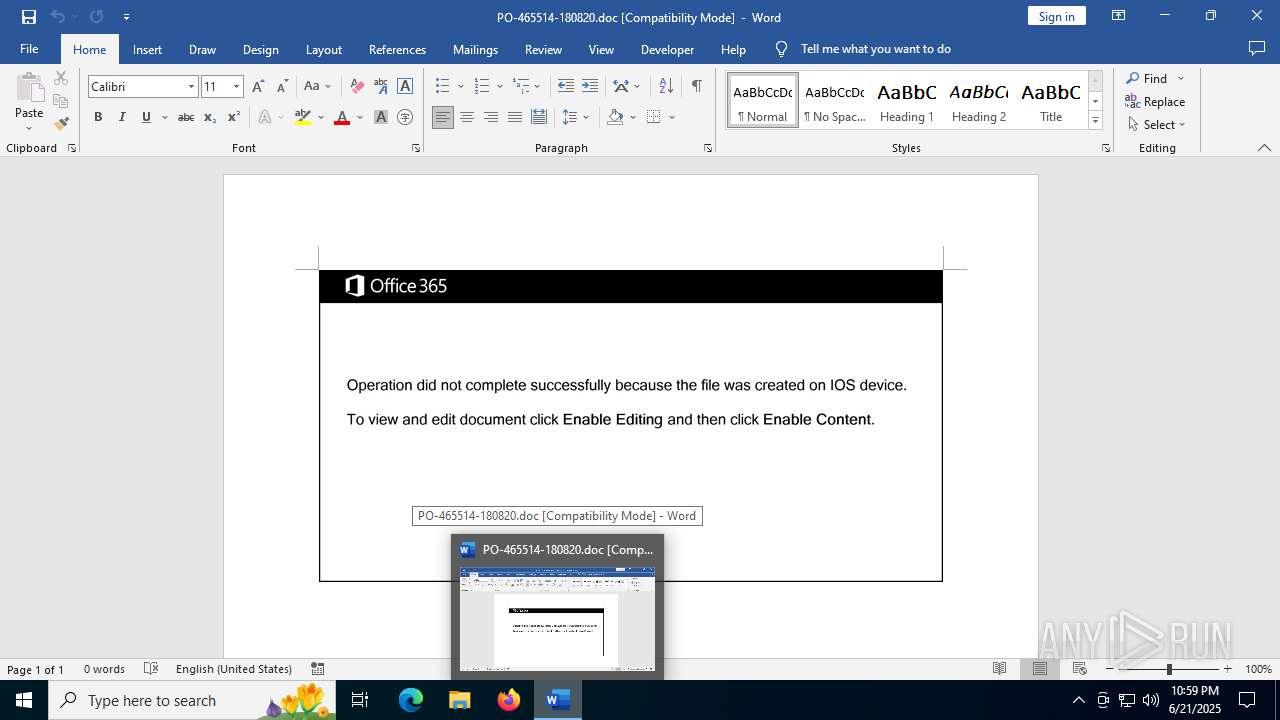Viewport: 1280px width, 720px height.
Task: Click Replace in Editing group
Action: tap(1155, 101)
